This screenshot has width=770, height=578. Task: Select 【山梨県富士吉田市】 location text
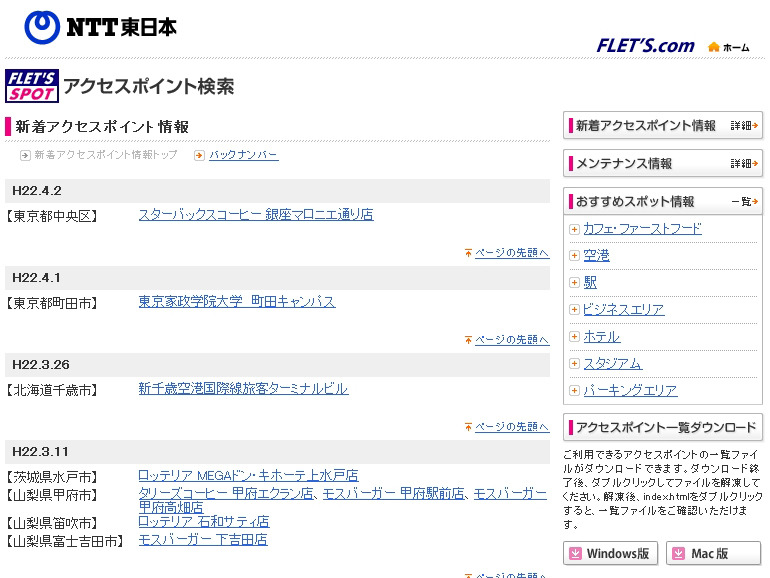(65, 541)
